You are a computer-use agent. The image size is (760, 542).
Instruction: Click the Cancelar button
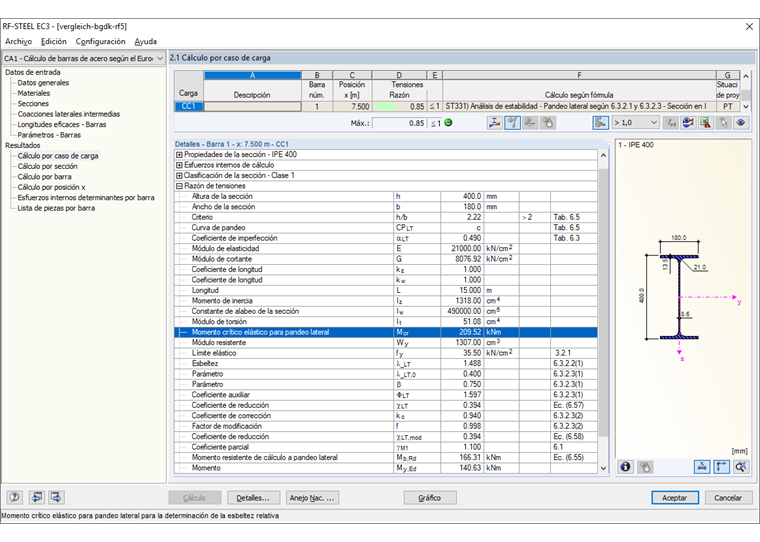(728, 498)
